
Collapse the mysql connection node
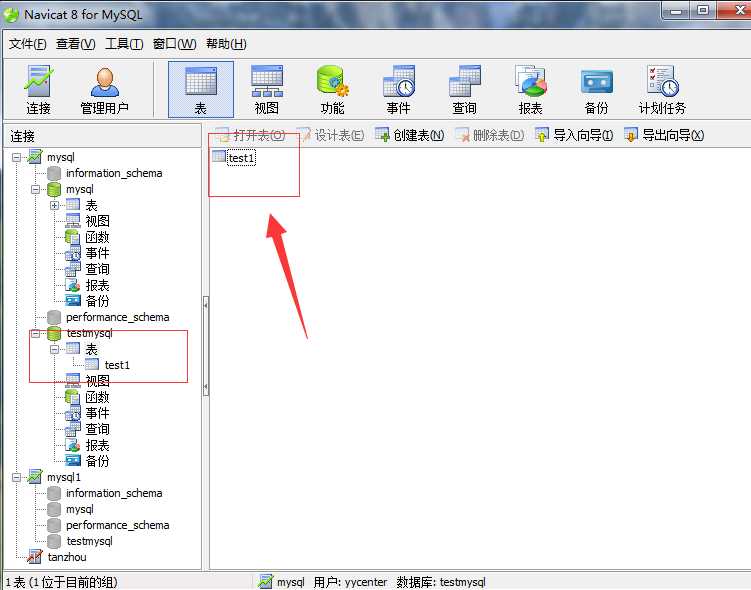(x=17, y=157)
